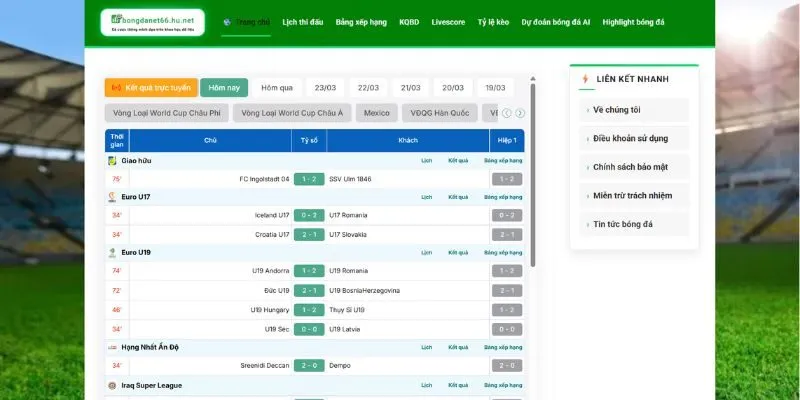Click the Dempo team name
The width and height of the screenshot is (800, 400).
340,365
